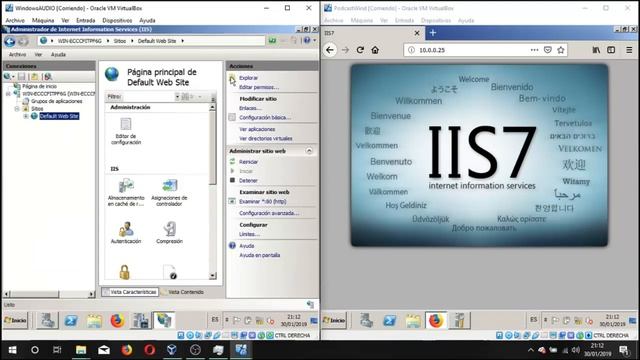640x360 pixels.
Task: Open the Filtro dropdown arrow
Action: point(177,97)
